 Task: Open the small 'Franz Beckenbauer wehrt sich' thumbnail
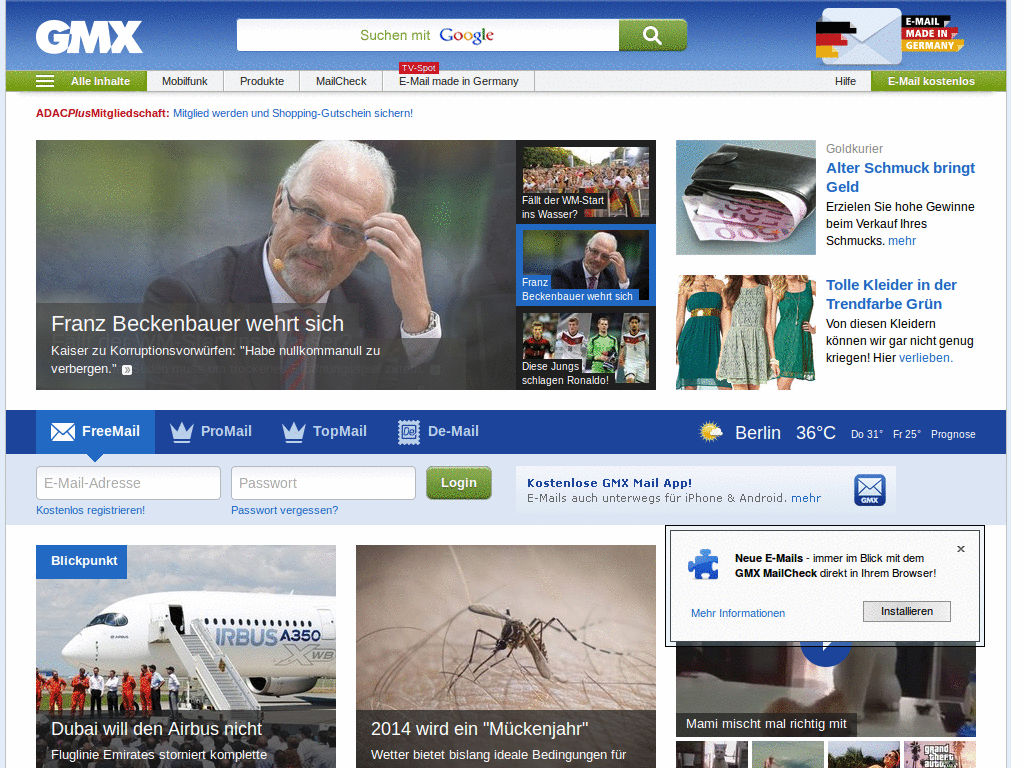tap(586, 265)
